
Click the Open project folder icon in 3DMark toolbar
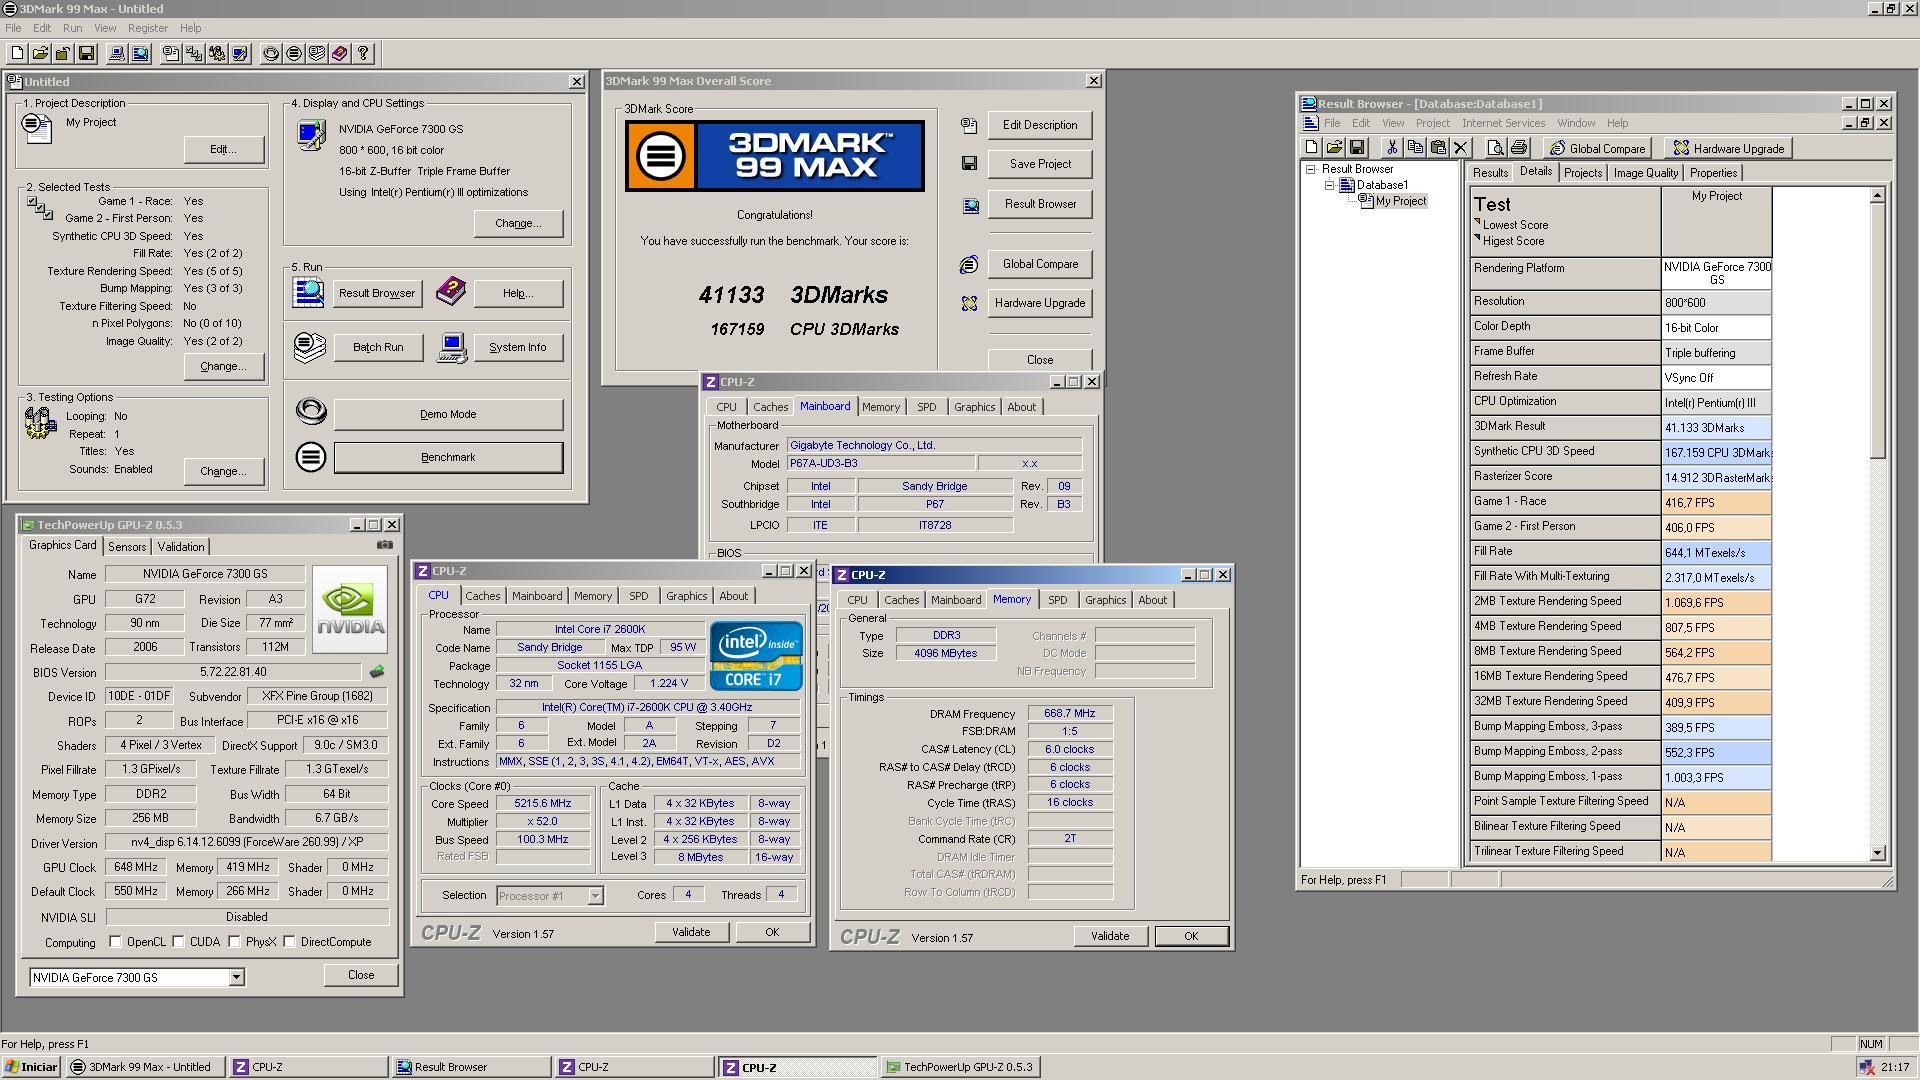coord(40,53)
